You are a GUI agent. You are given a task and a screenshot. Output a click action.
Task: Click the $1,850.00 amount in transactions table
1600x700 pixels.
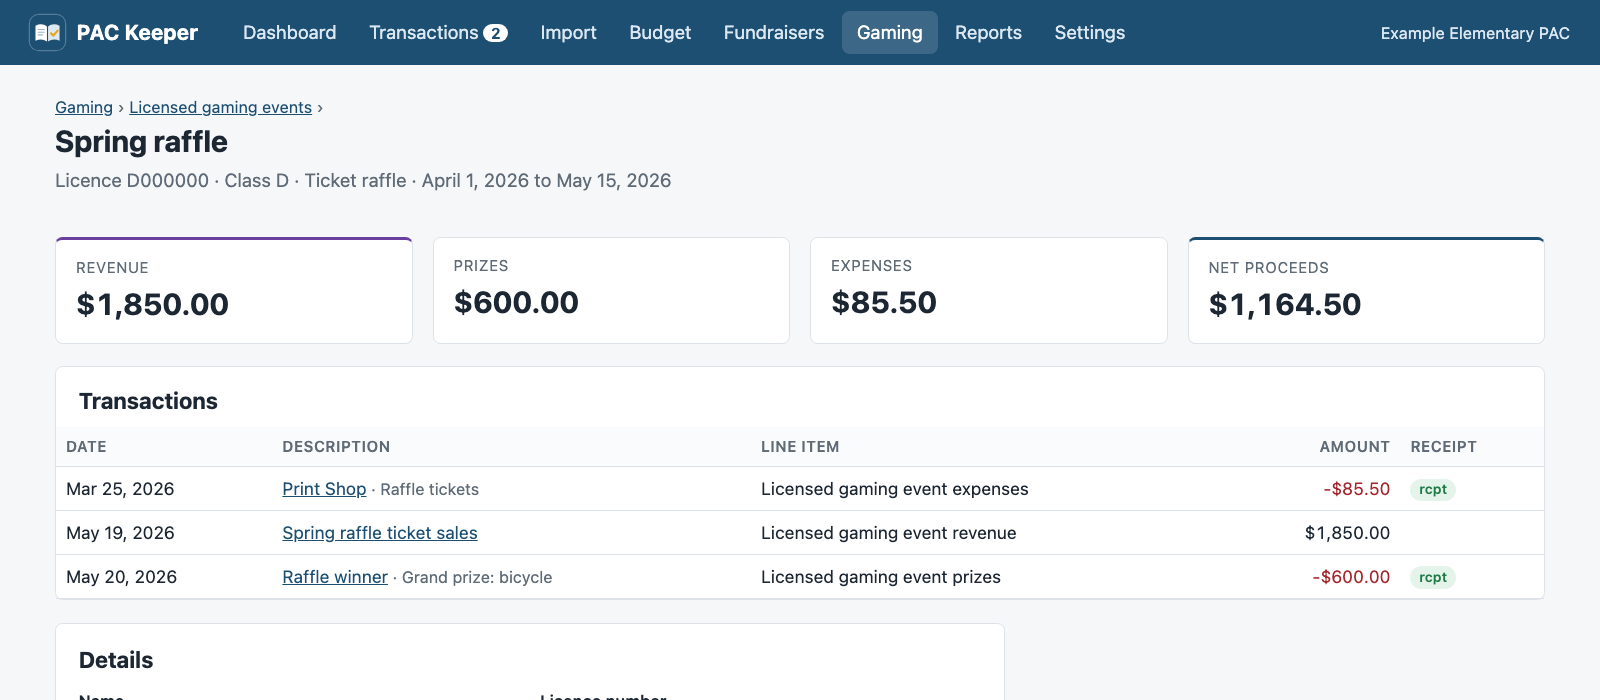[1347, 533]
